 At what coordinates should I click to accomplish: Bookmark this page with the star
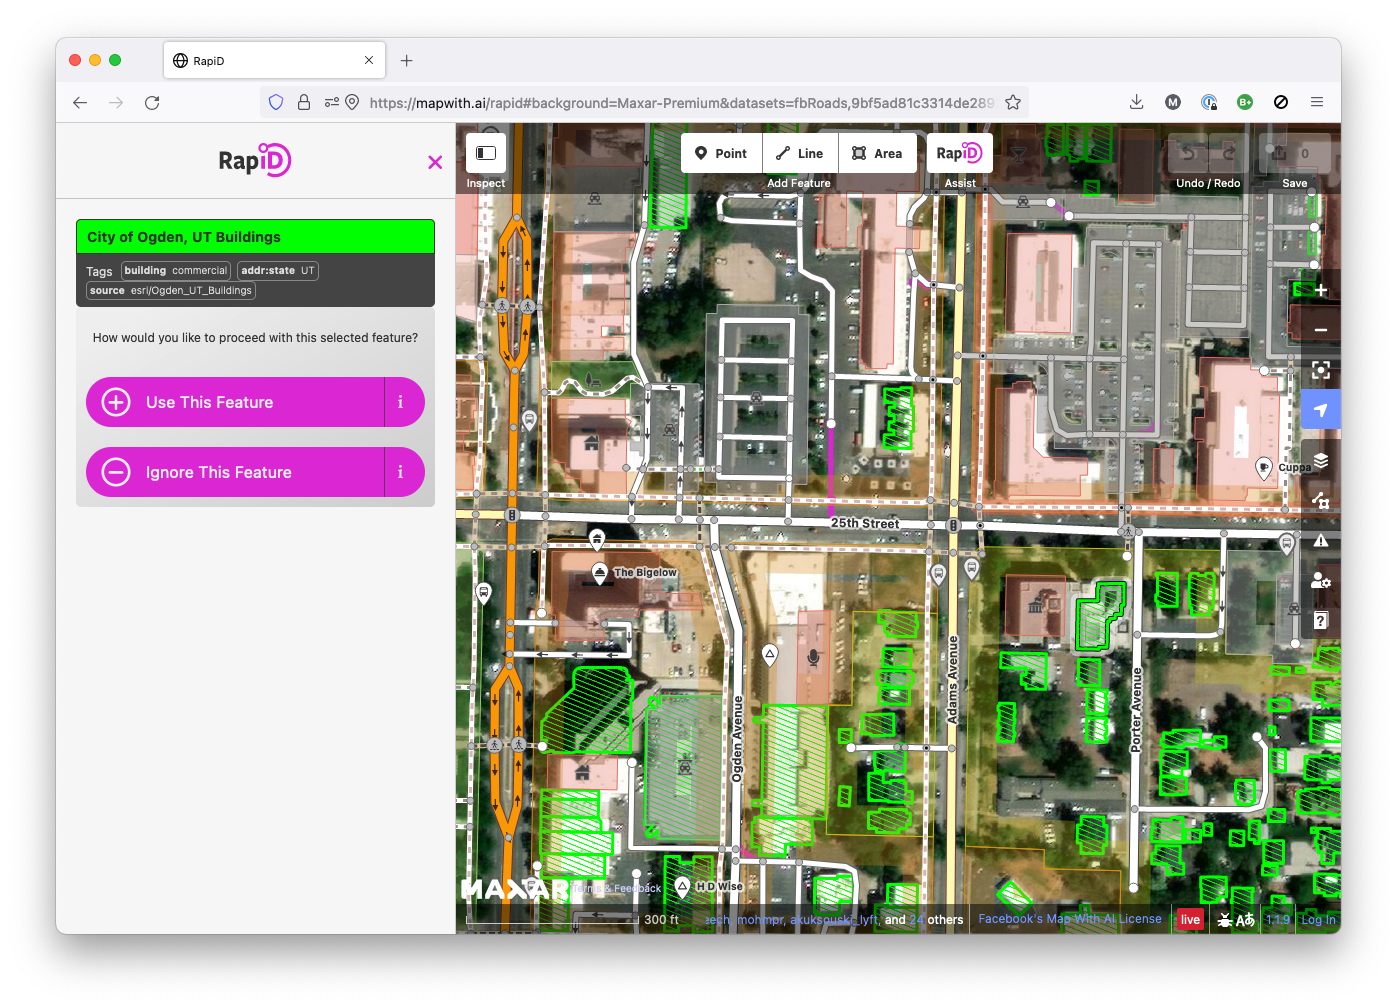click(x=1013, y=102)
